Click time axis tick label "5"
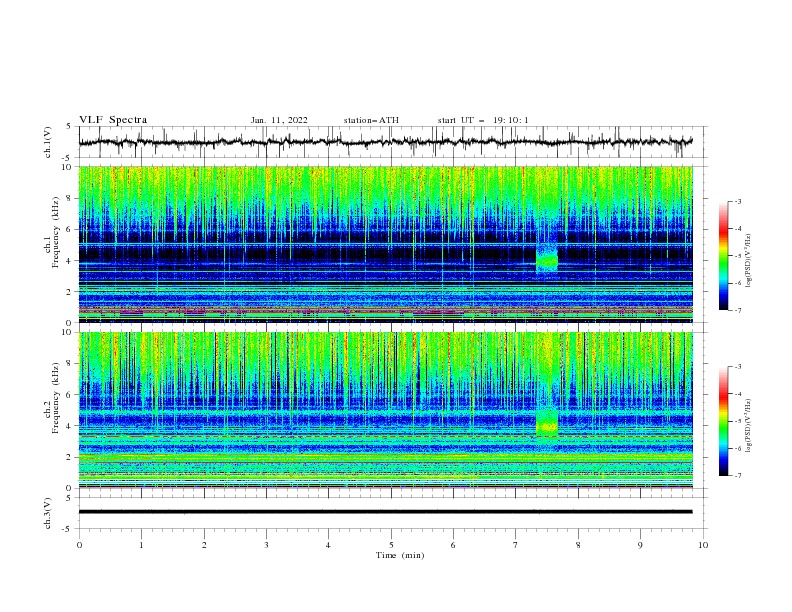Viewport: 792px width, 612px height. tap(391, 545)
